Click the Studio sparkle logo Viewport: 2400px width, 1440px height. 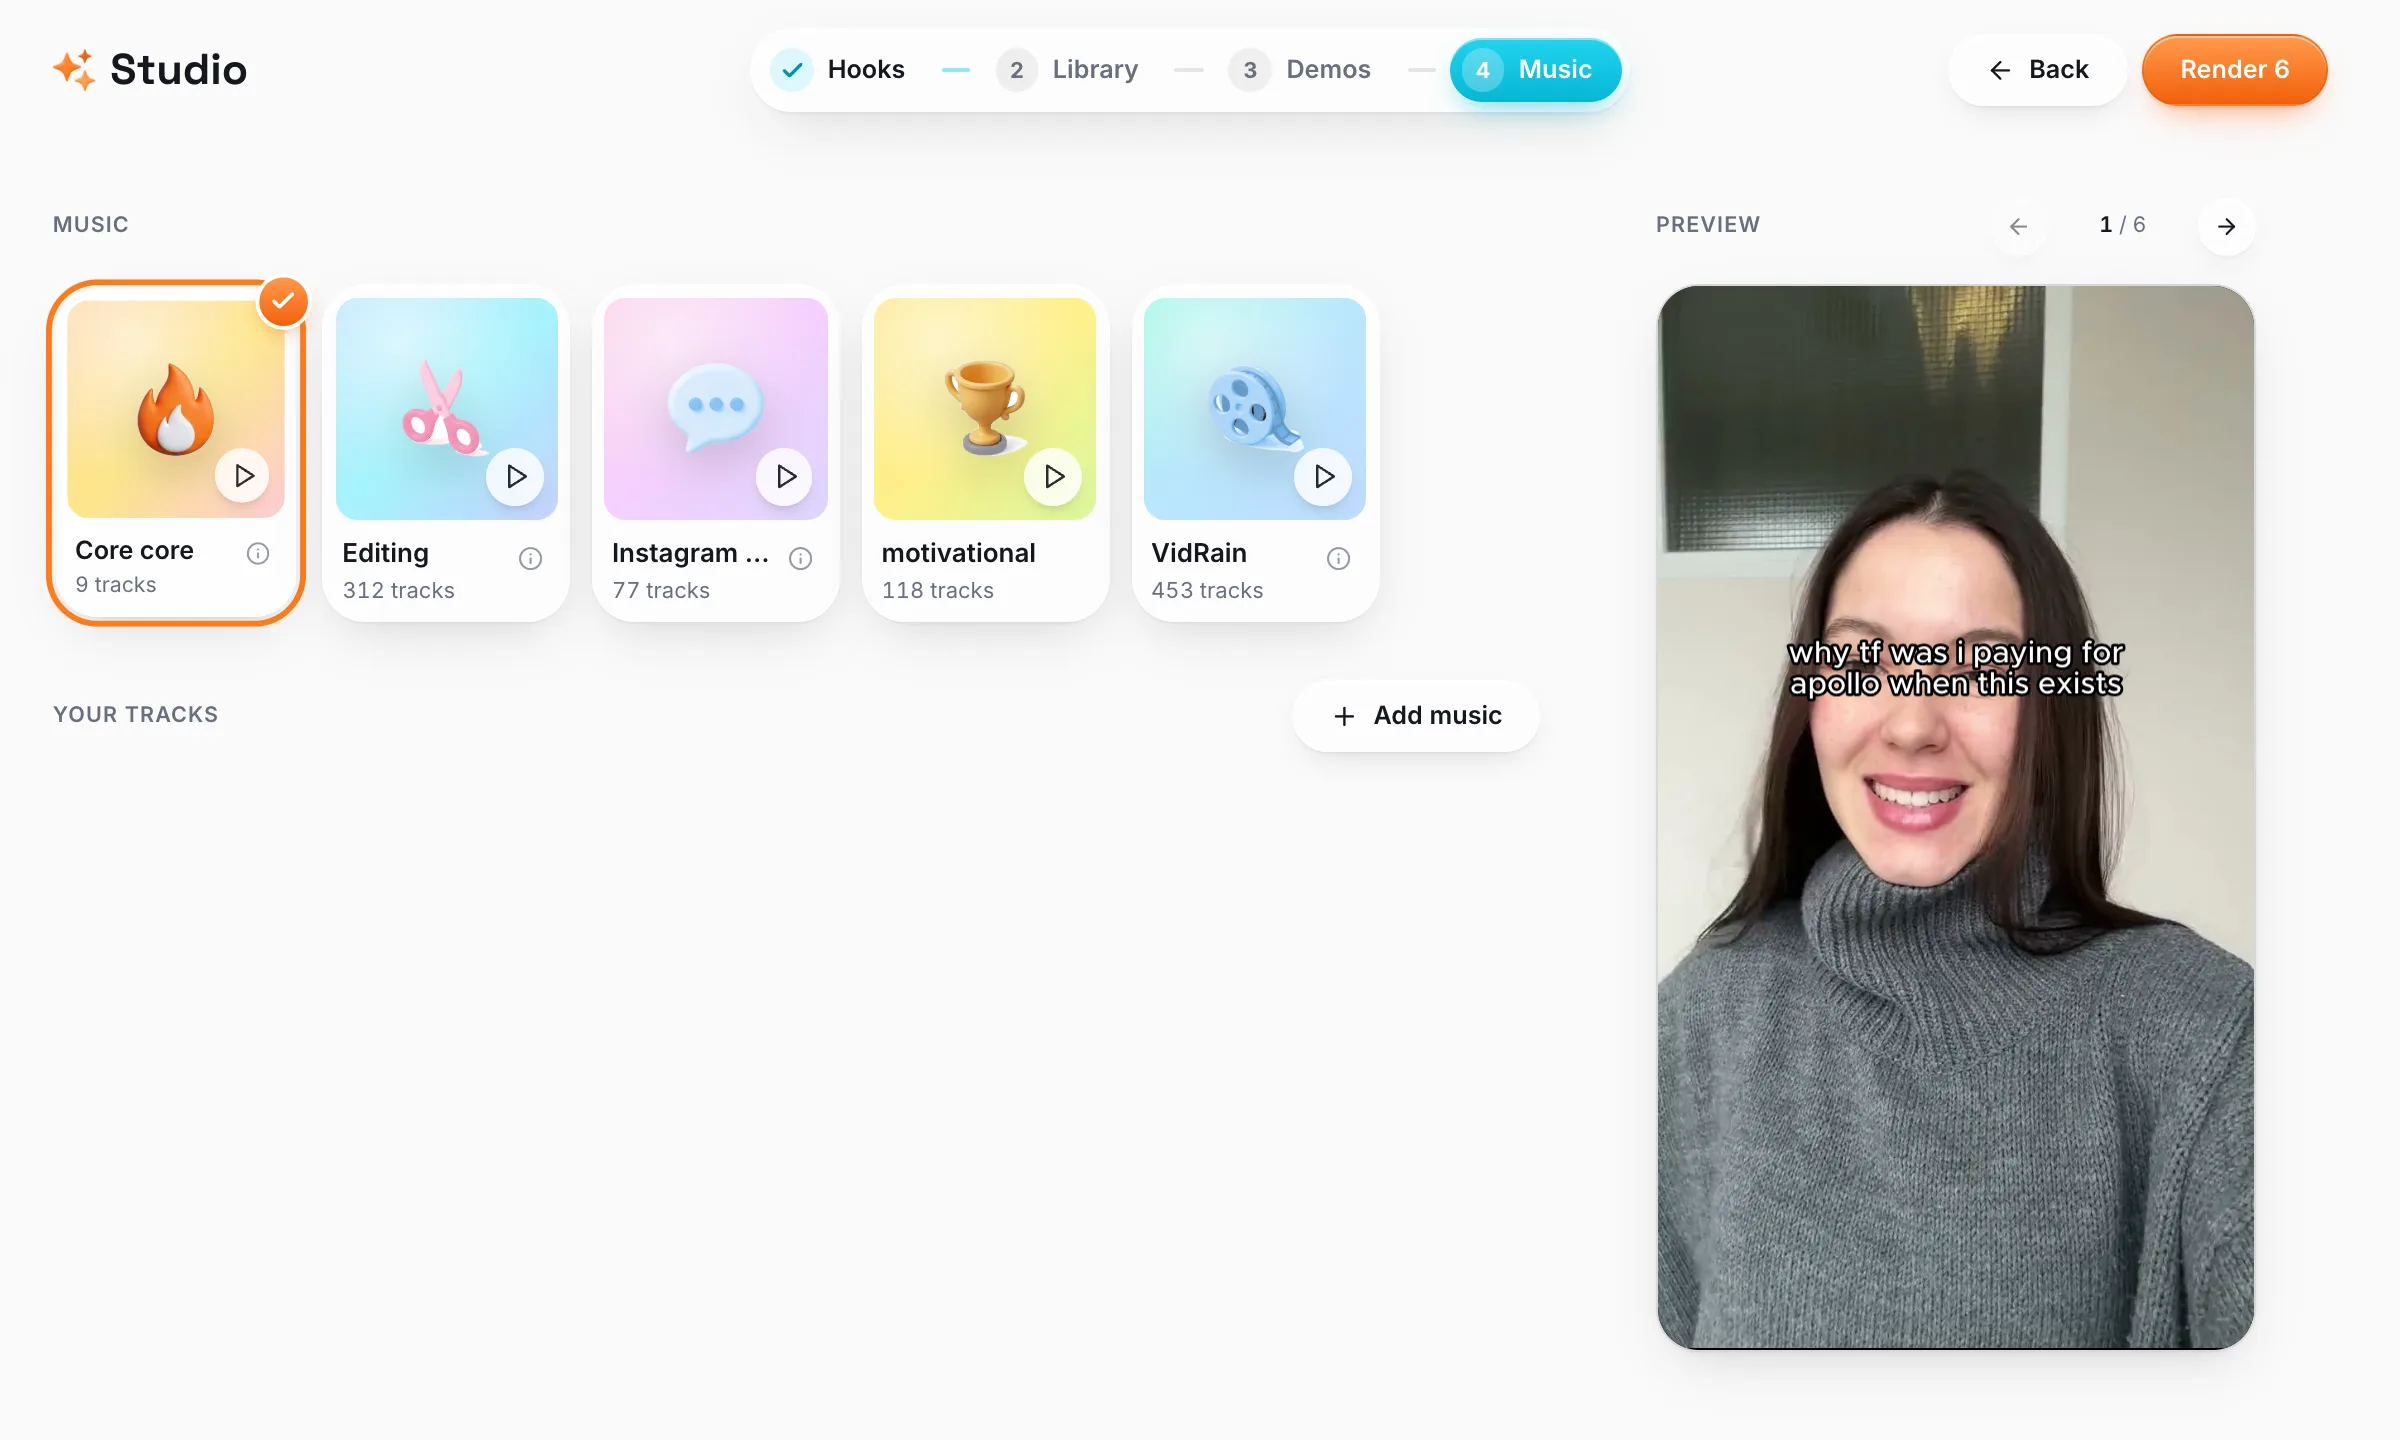coord(74,69)
